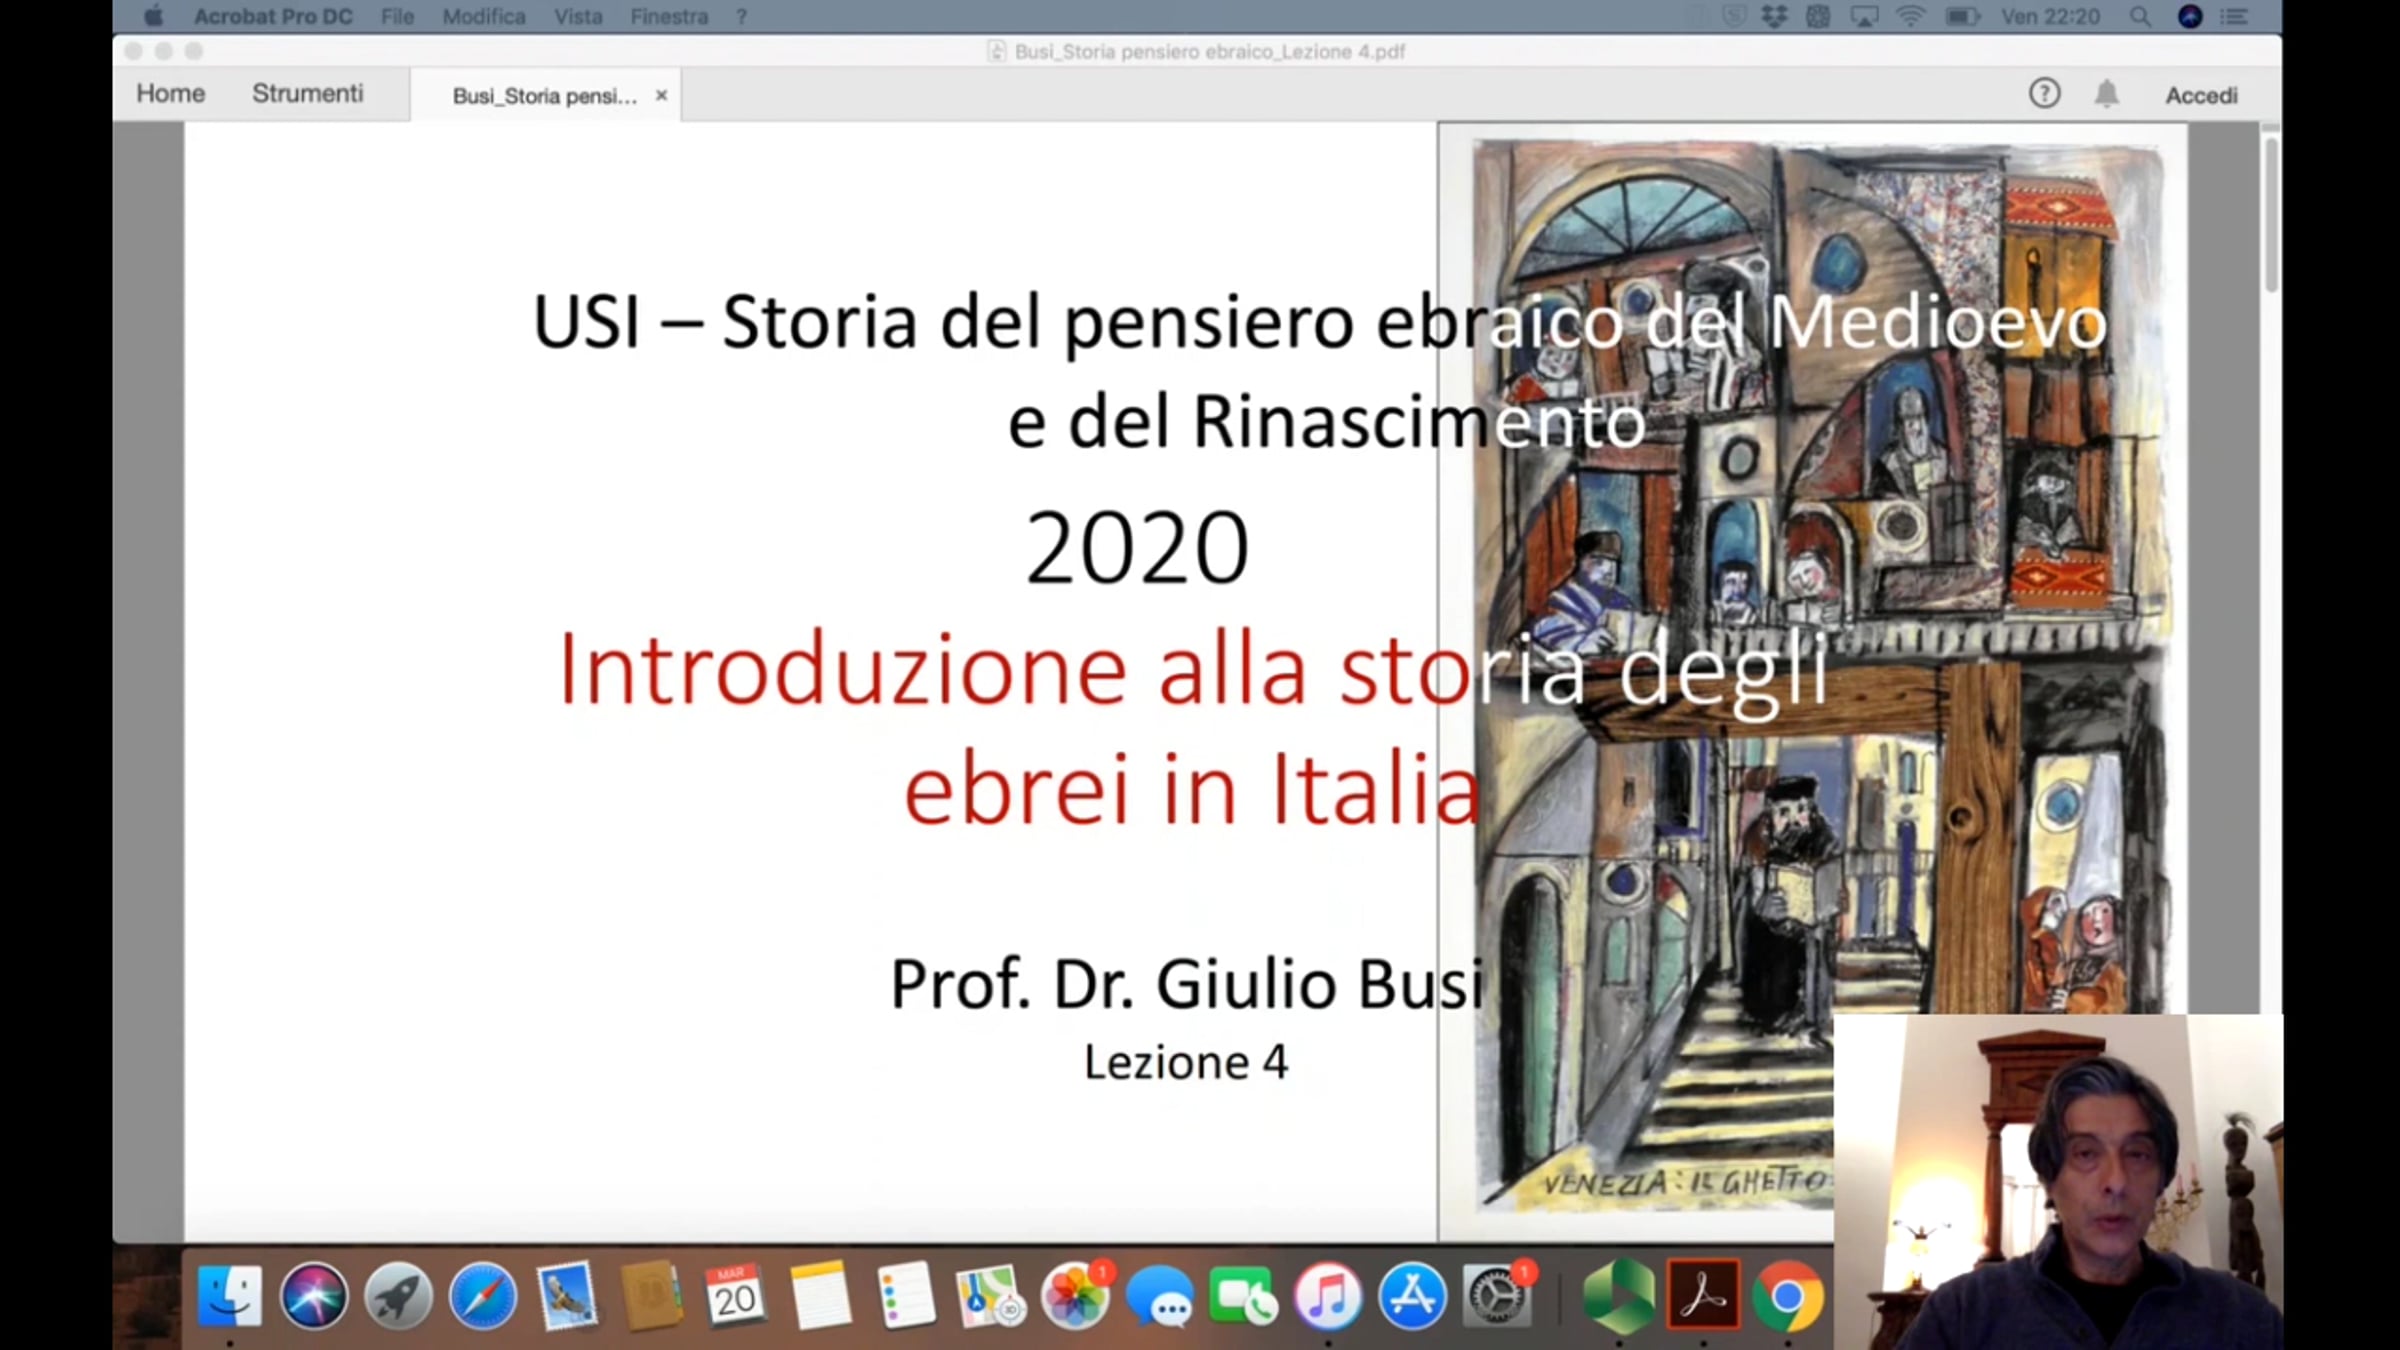
Task: Open the Acrobat Pro DC menu
Action: 273,17
